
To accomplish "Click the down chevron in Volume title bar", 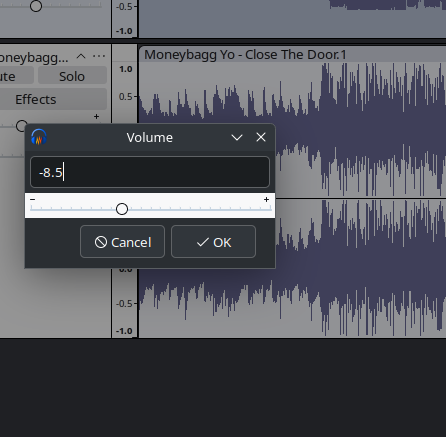I will pyautogui.click(x=237, y=137).
